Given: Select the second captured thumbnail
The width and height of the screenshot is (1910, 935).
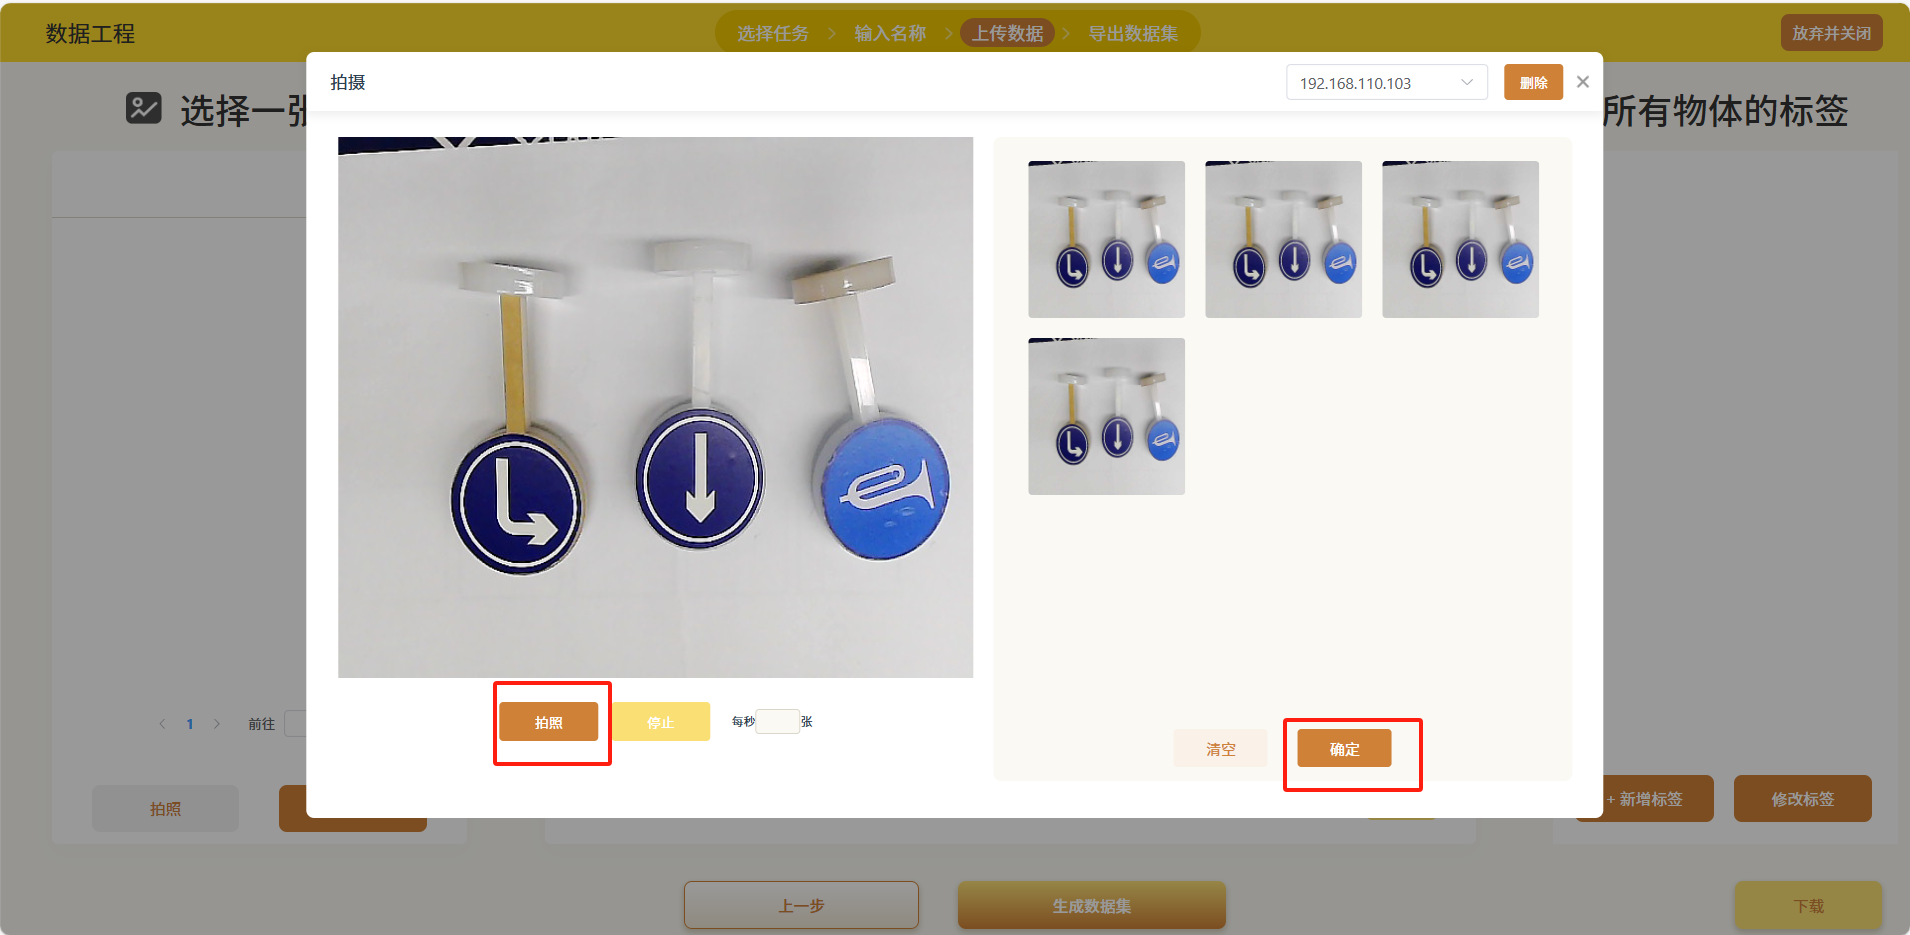Looking at the screenshot, I should click(x=1283, y=239).
